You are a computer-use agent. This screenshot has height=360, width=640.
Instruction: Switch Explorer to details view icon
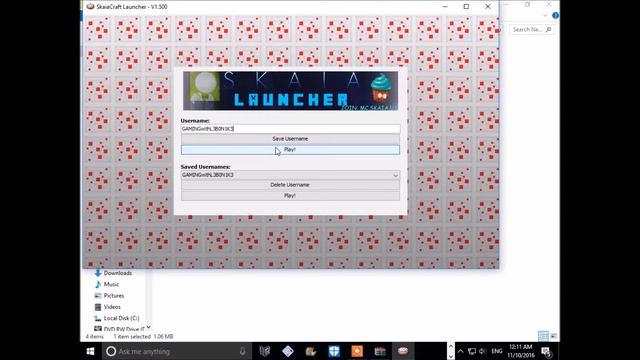(x=543, y=336)
